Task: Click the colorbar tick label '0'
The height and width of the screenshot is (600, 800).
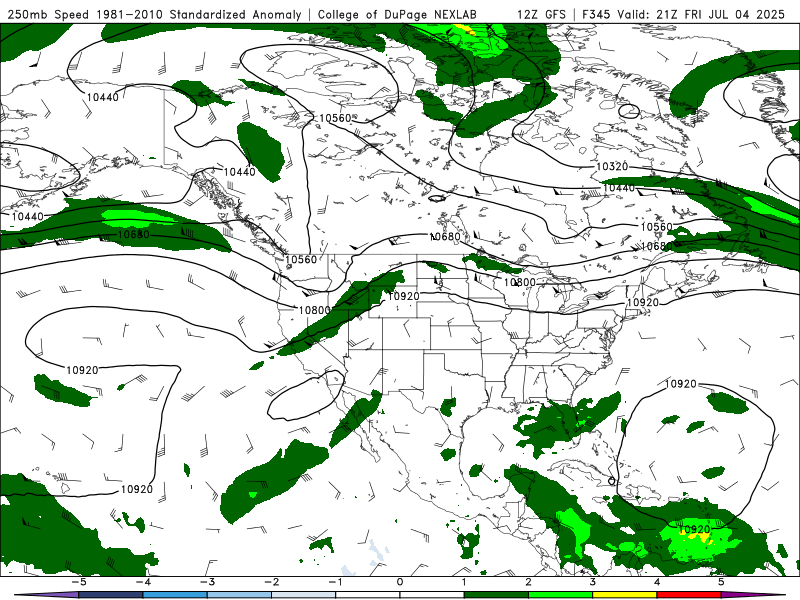Action: tap(400, 582)
